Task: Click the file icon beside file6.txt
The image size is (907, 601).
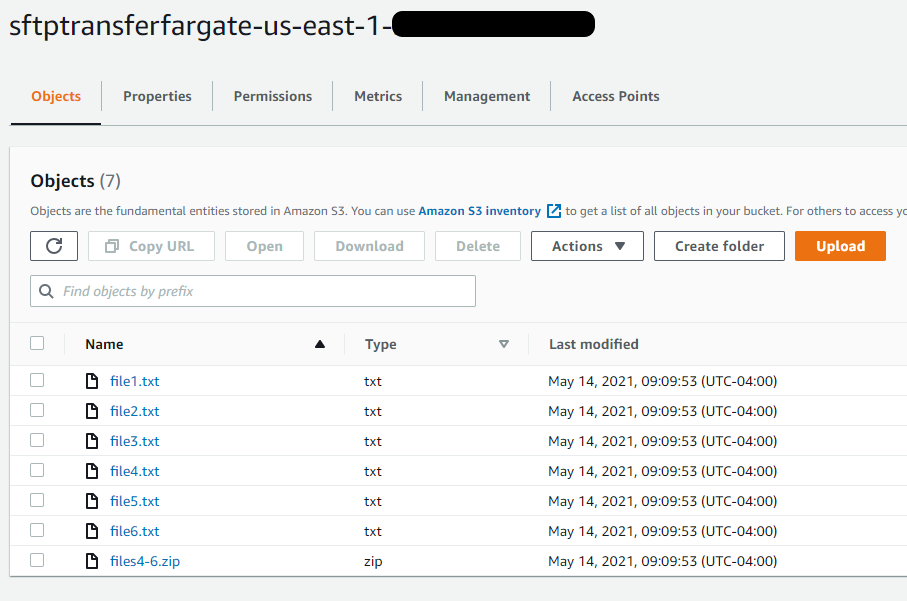Action: click(91, 530)
